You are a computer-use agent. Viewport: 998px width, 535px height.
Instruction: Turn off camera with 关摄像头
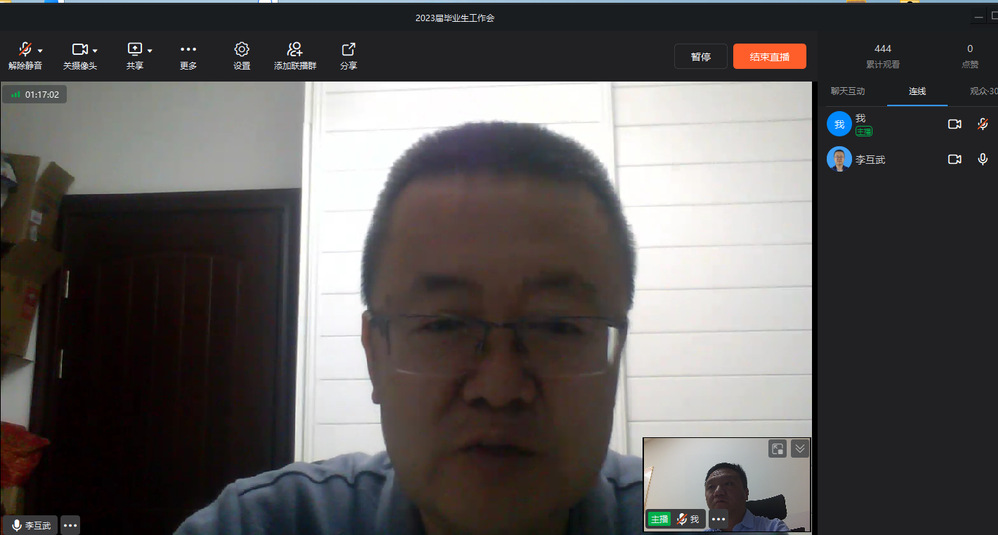tap(79, 50)
